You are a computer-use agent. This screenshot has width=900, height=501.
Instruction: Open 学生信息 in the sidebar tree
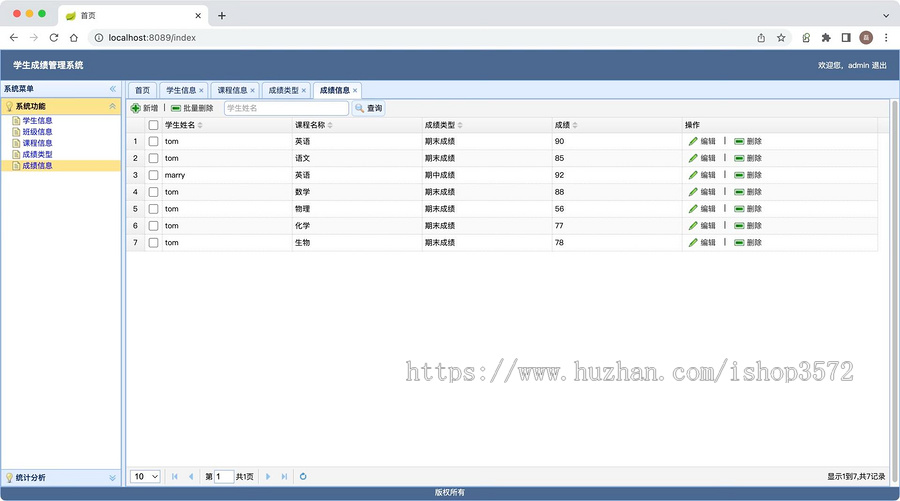click(37, 121)
